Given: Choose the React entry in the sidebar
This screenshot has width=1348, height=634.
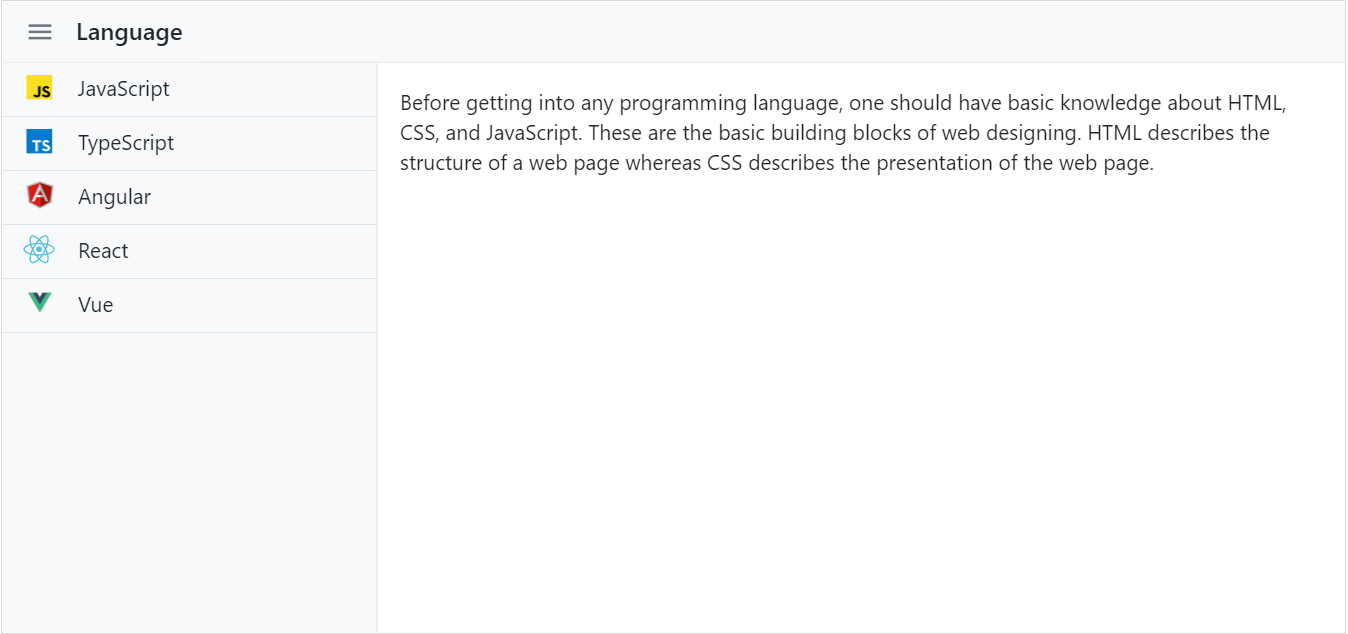Looking at the screenshot, I should click(190, 251).
